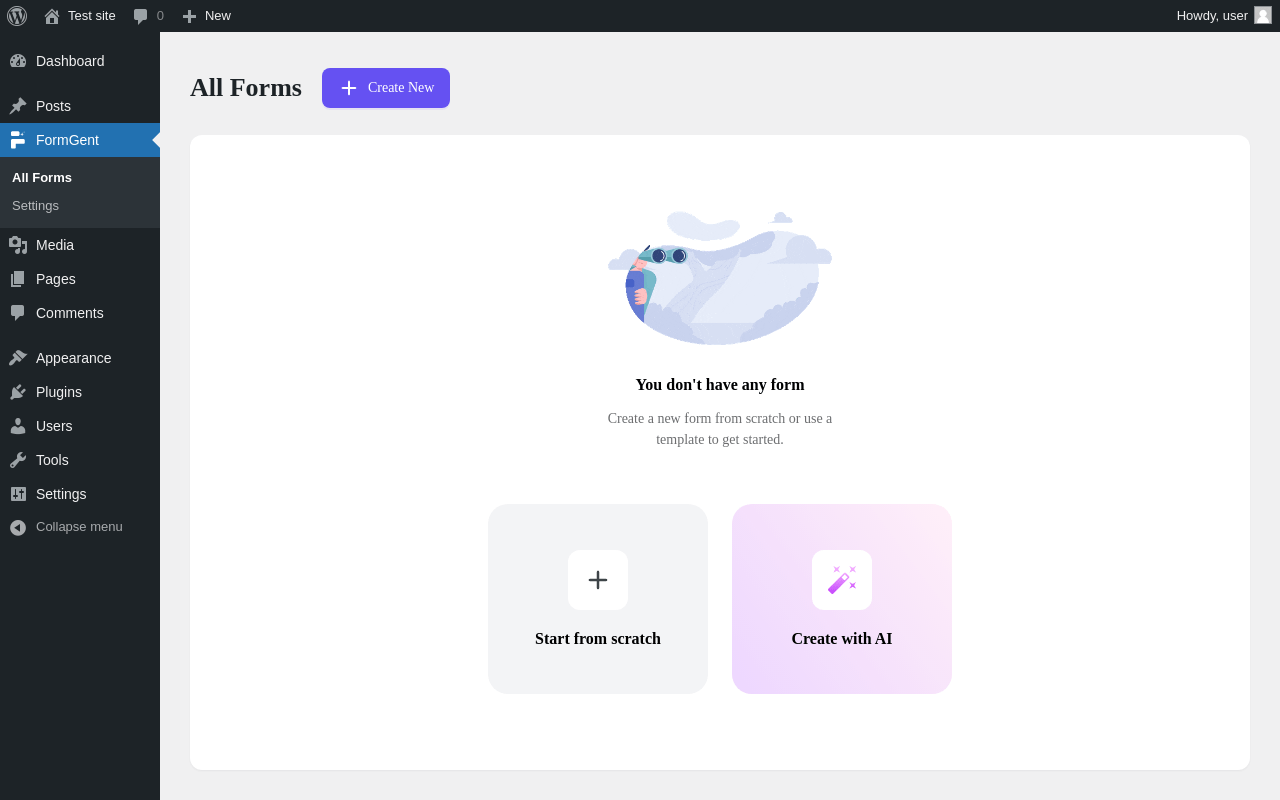Click the empty-state binoculars illustration
The width and height of the screenshot is (1280, 800).
tap(720, 278)
